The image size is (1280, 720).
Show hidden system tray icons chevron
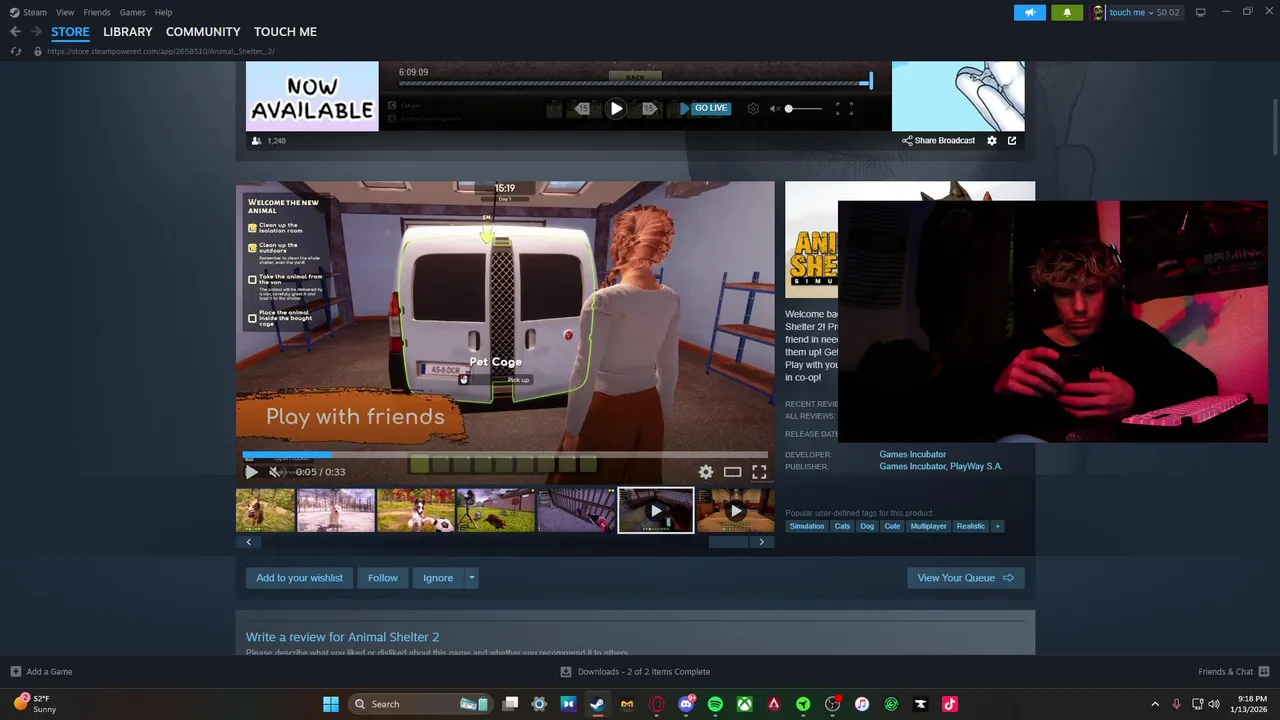pyautogui.click(x=1155, y=704)
